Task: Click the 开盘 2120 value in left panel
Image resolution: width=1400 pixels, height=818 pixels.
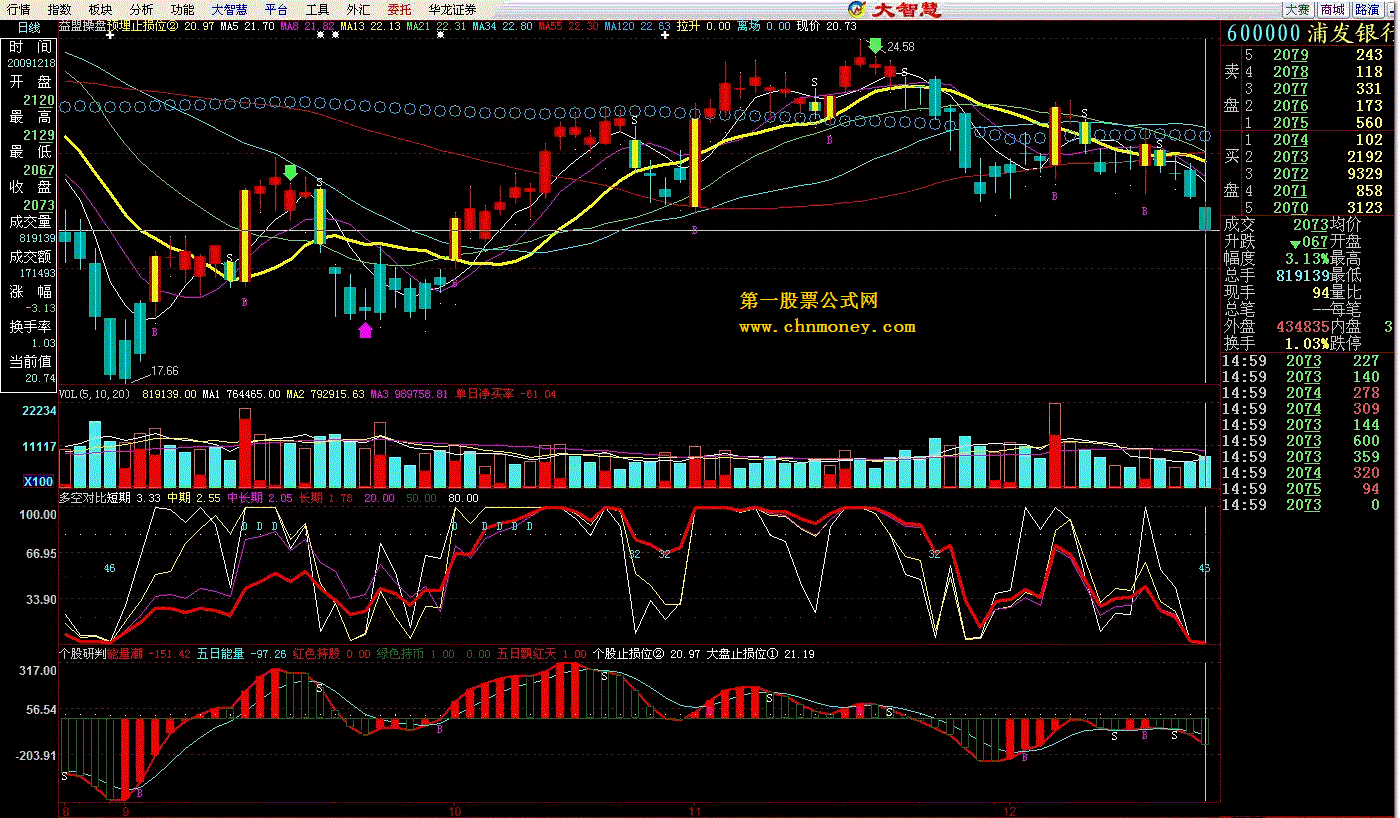Action: pos(39,100)
